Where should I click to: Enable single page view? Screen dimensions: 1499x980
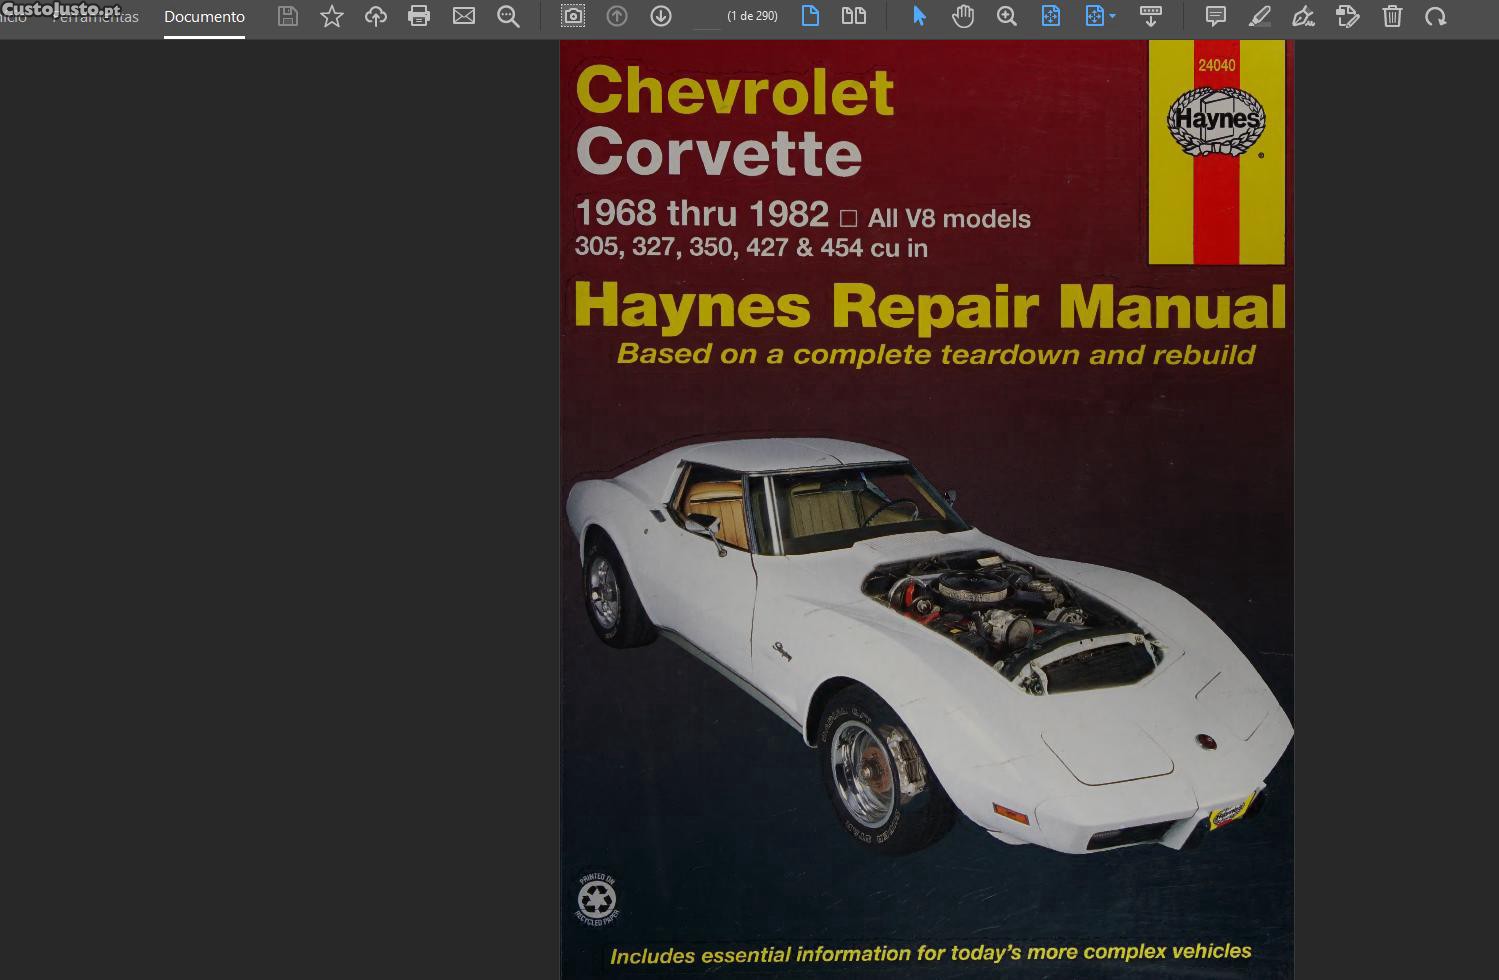(810, 16)
